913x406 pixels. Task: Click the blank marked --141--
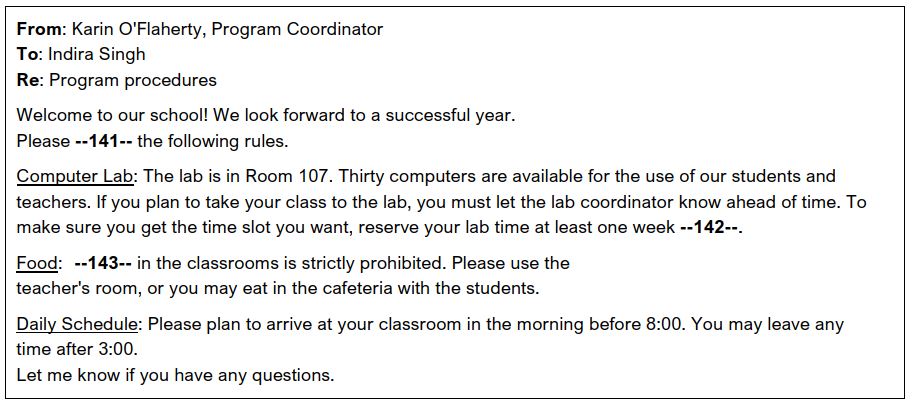(x=104, y=141)
